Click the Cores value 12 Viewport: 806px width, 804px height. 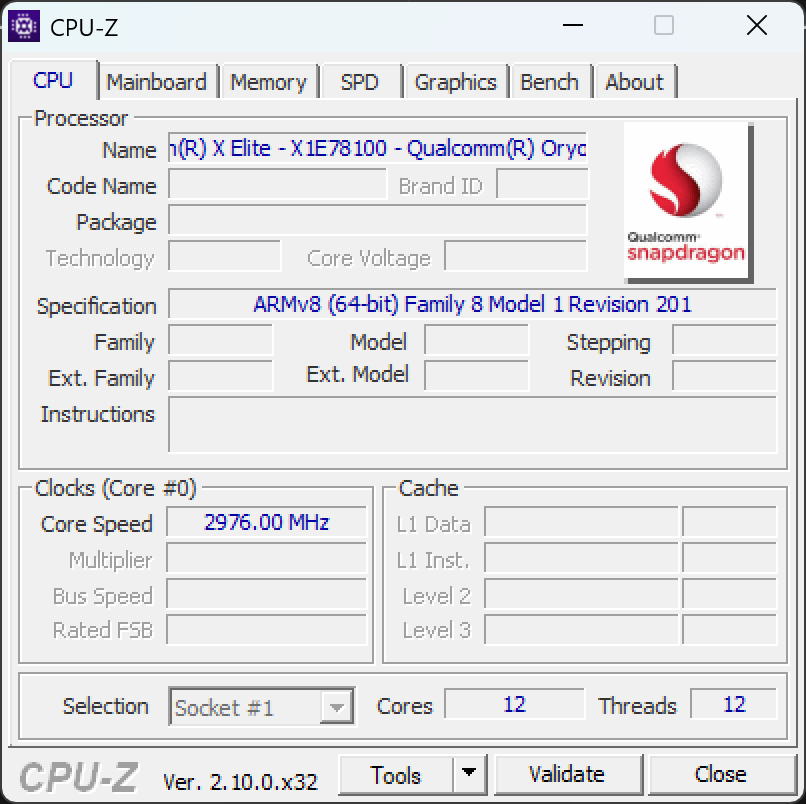[x=514, y=704]
